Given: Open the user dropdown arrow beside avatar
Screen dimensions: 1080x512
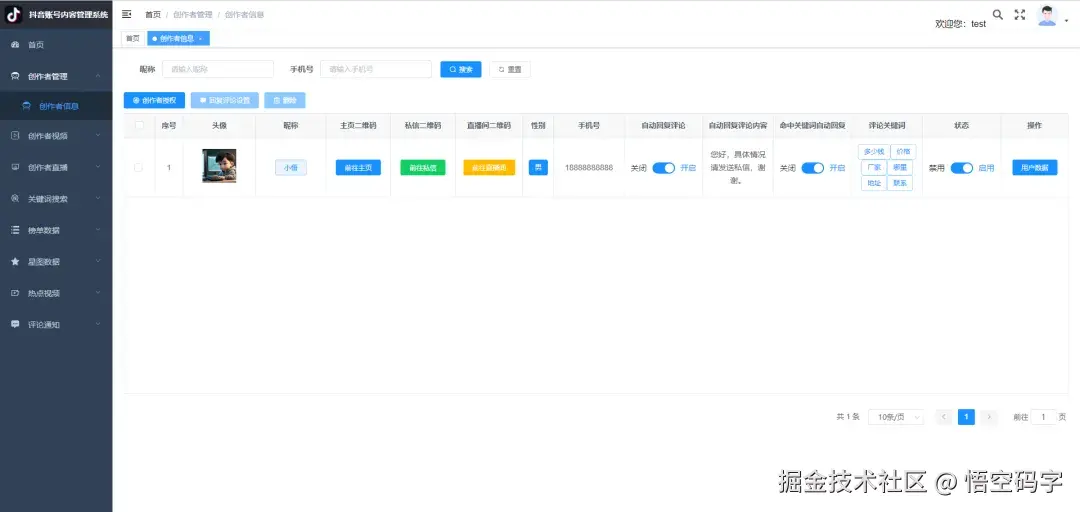Looking at the screenshot, I should [x=1066, y=21].
